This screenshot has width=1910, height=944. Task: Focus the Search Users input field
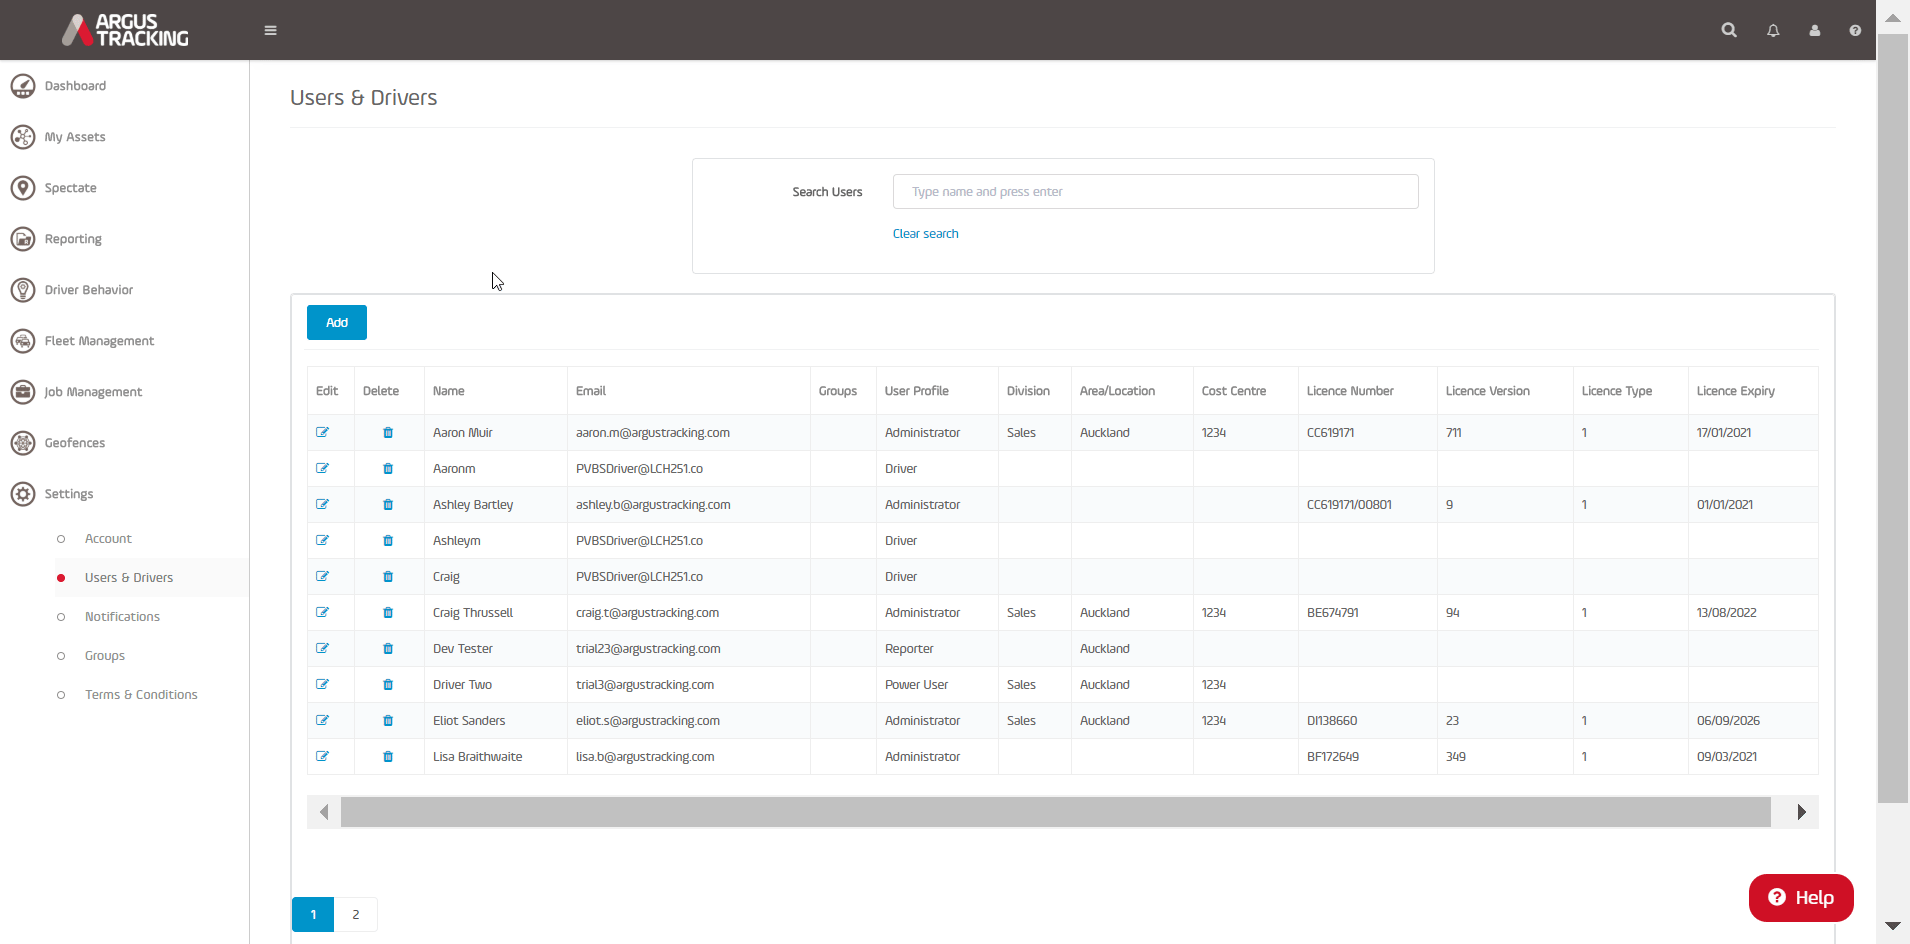[1155, 192]
